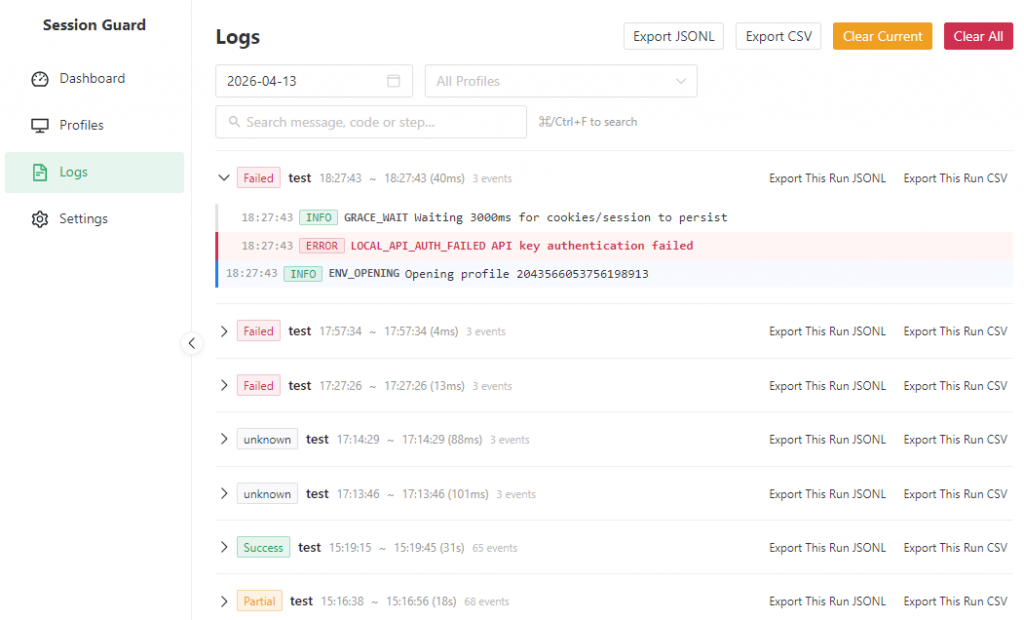Click the search magnifier icon
This screenshot has width=1024, height=620.
(235, 122)
